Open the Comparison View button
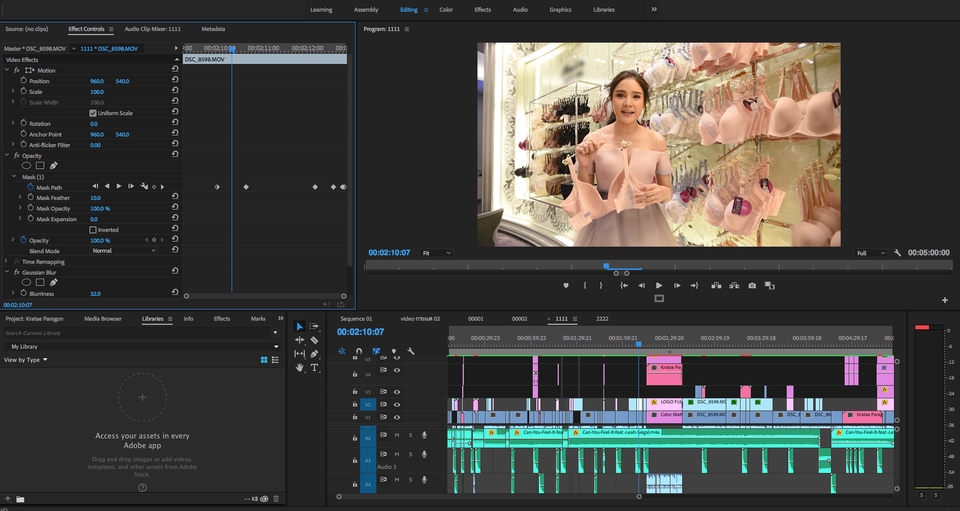Screen dimensions: 960x511 (x=770, y=285)
